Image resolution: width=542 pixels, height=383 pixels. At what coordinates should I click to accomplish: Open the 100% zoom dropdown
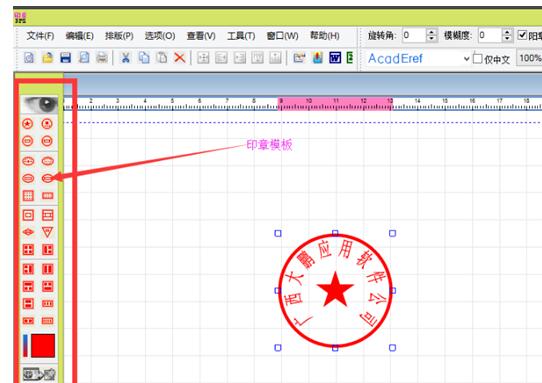(x=529, y=58)
